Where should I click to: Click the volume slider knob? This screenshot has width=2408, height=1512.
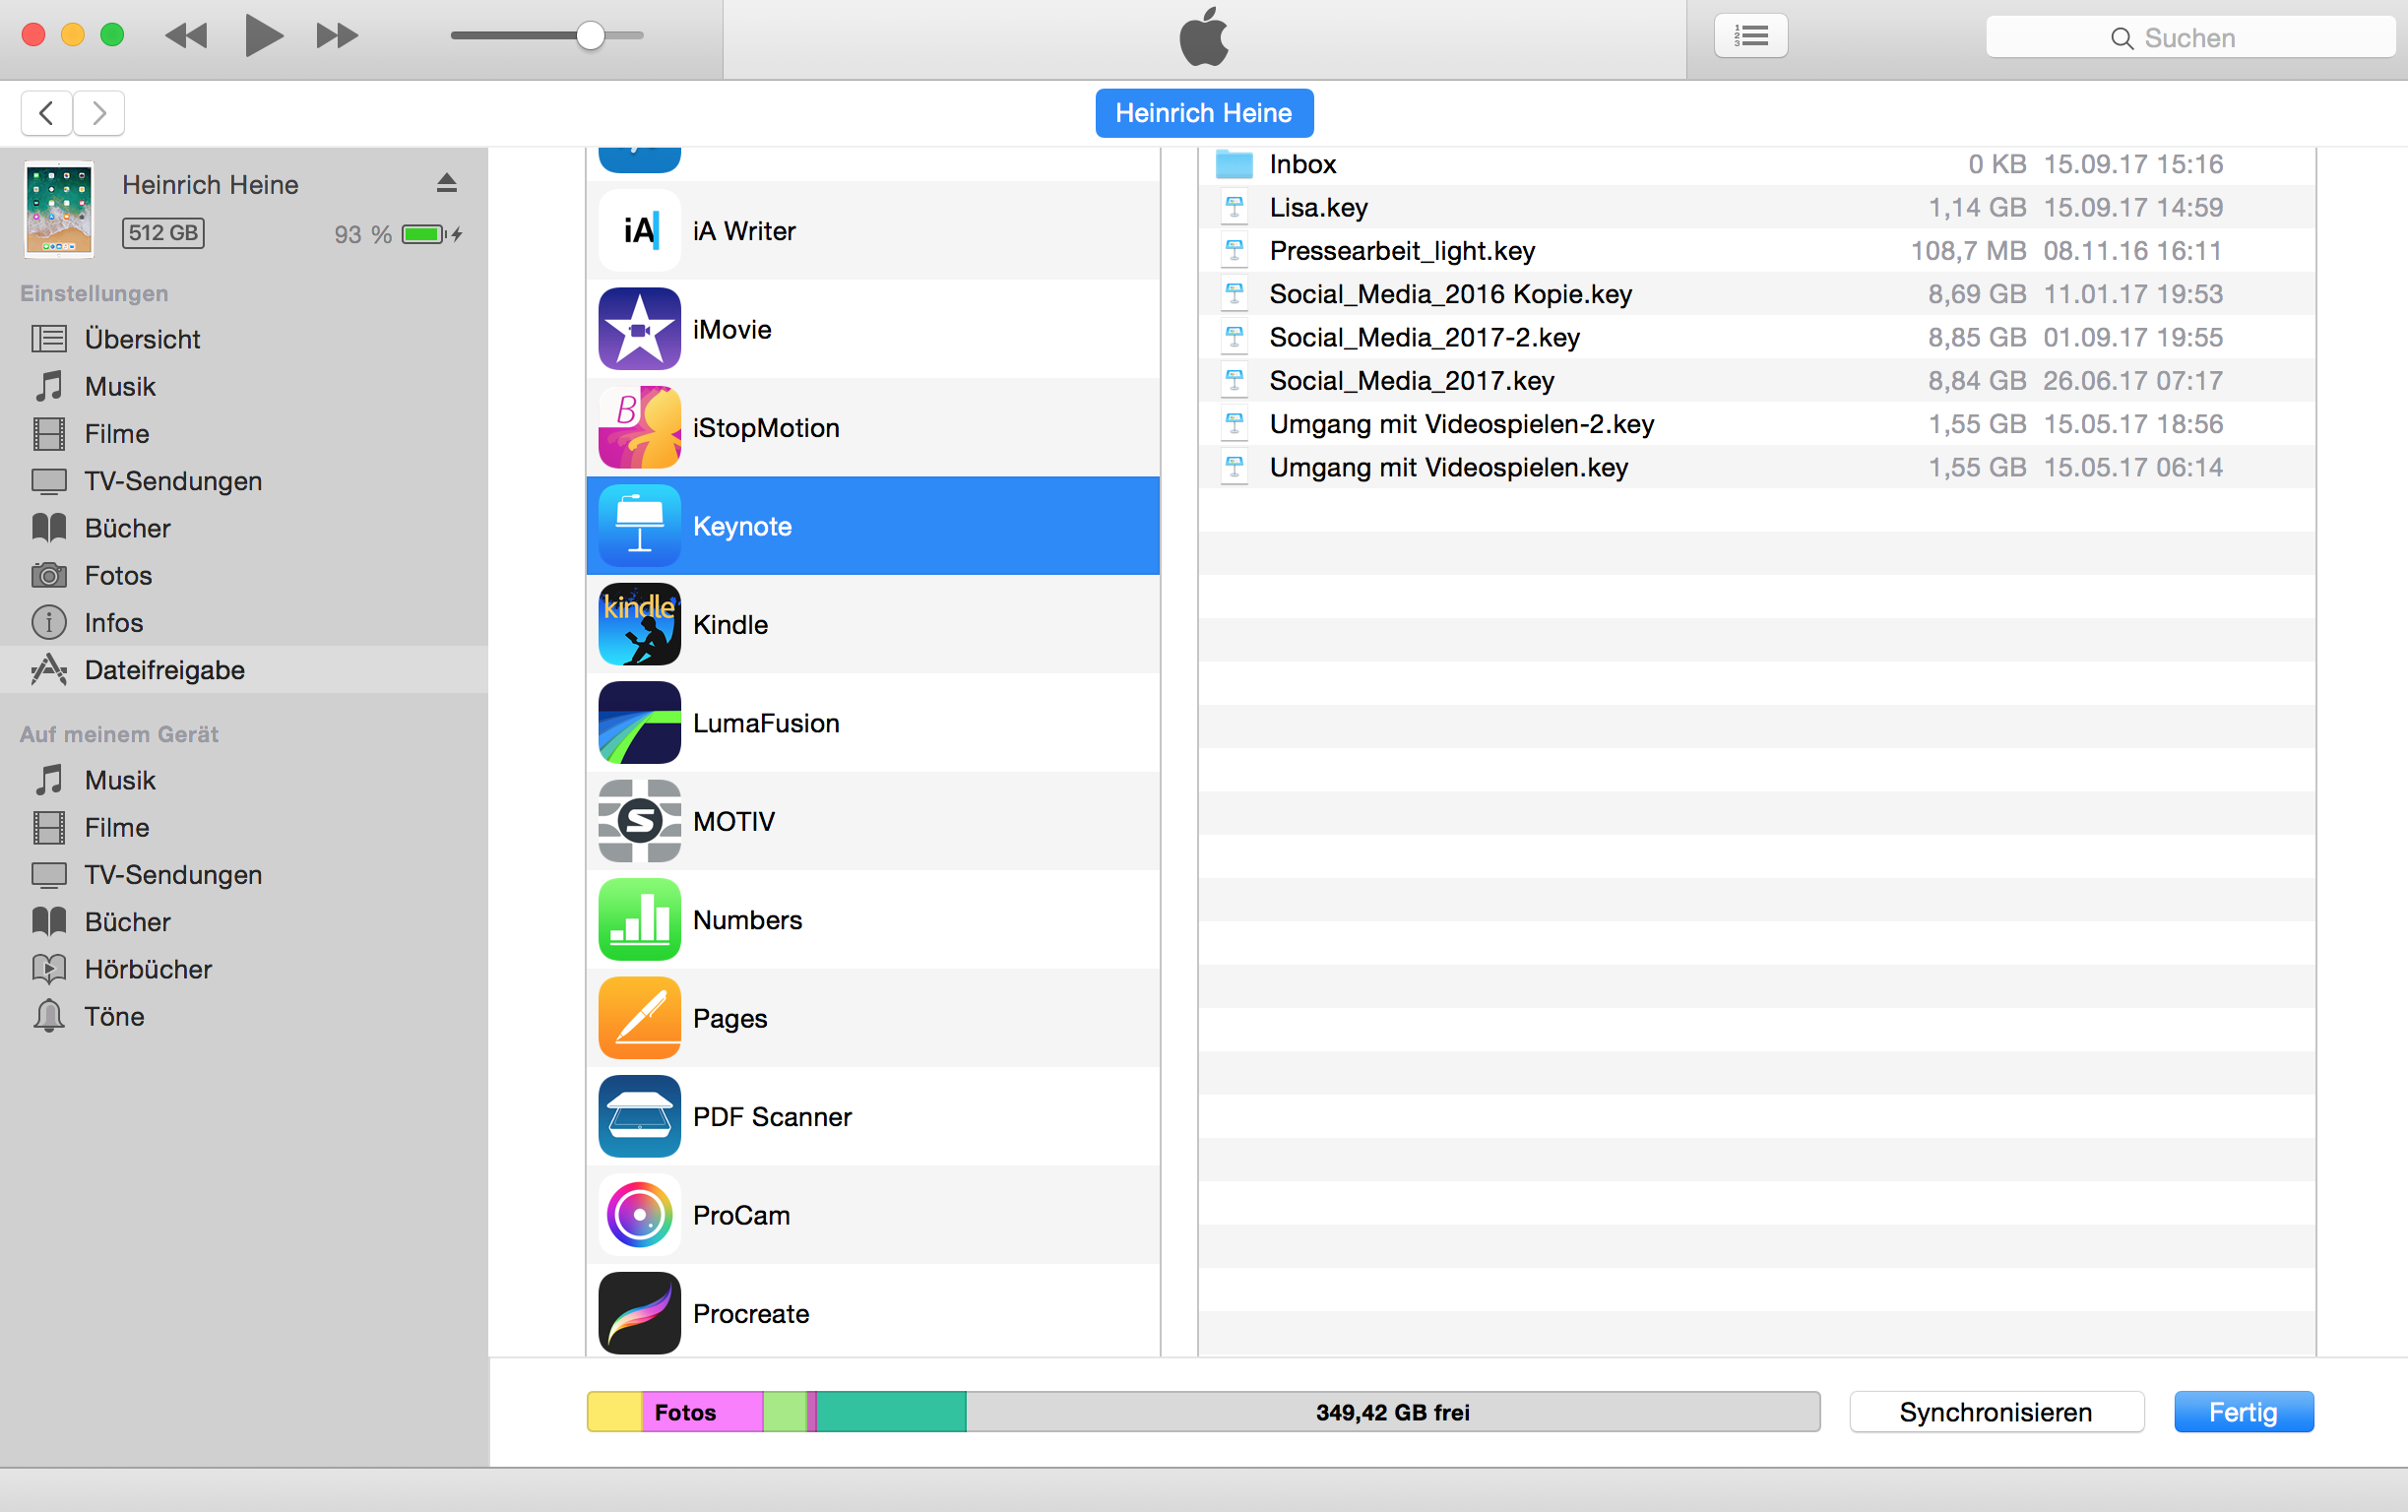(x=590, y=36)
